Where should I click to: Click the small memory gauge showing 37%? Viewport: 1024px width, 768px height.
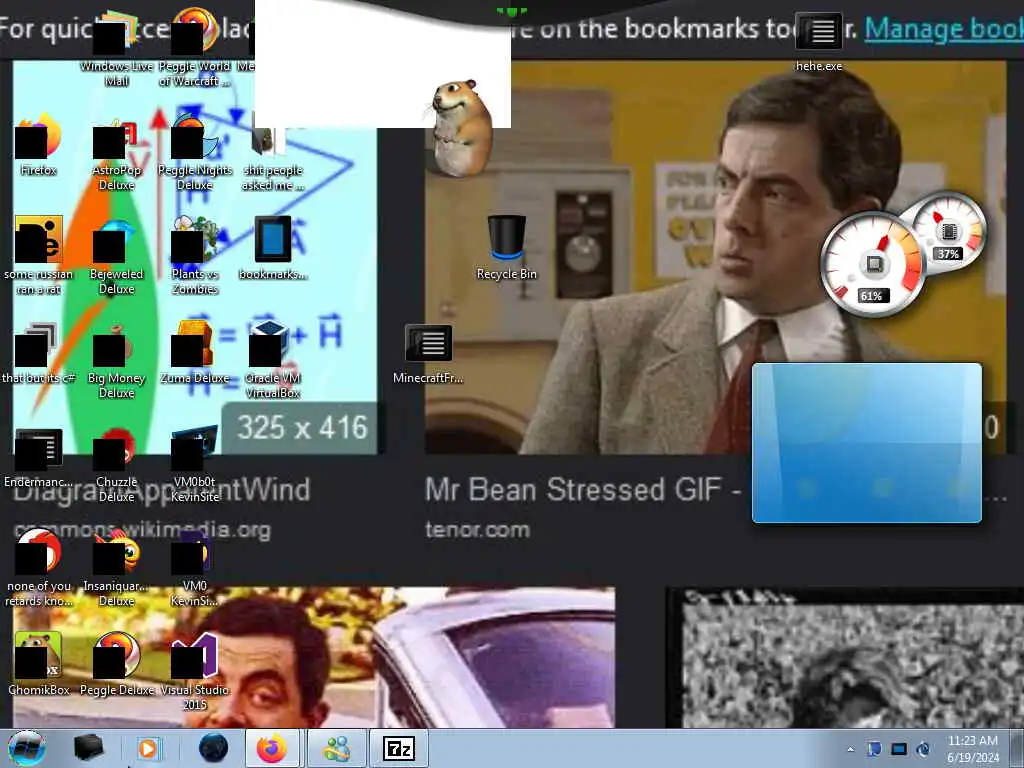pyautogui.click(x=951, y=230)
